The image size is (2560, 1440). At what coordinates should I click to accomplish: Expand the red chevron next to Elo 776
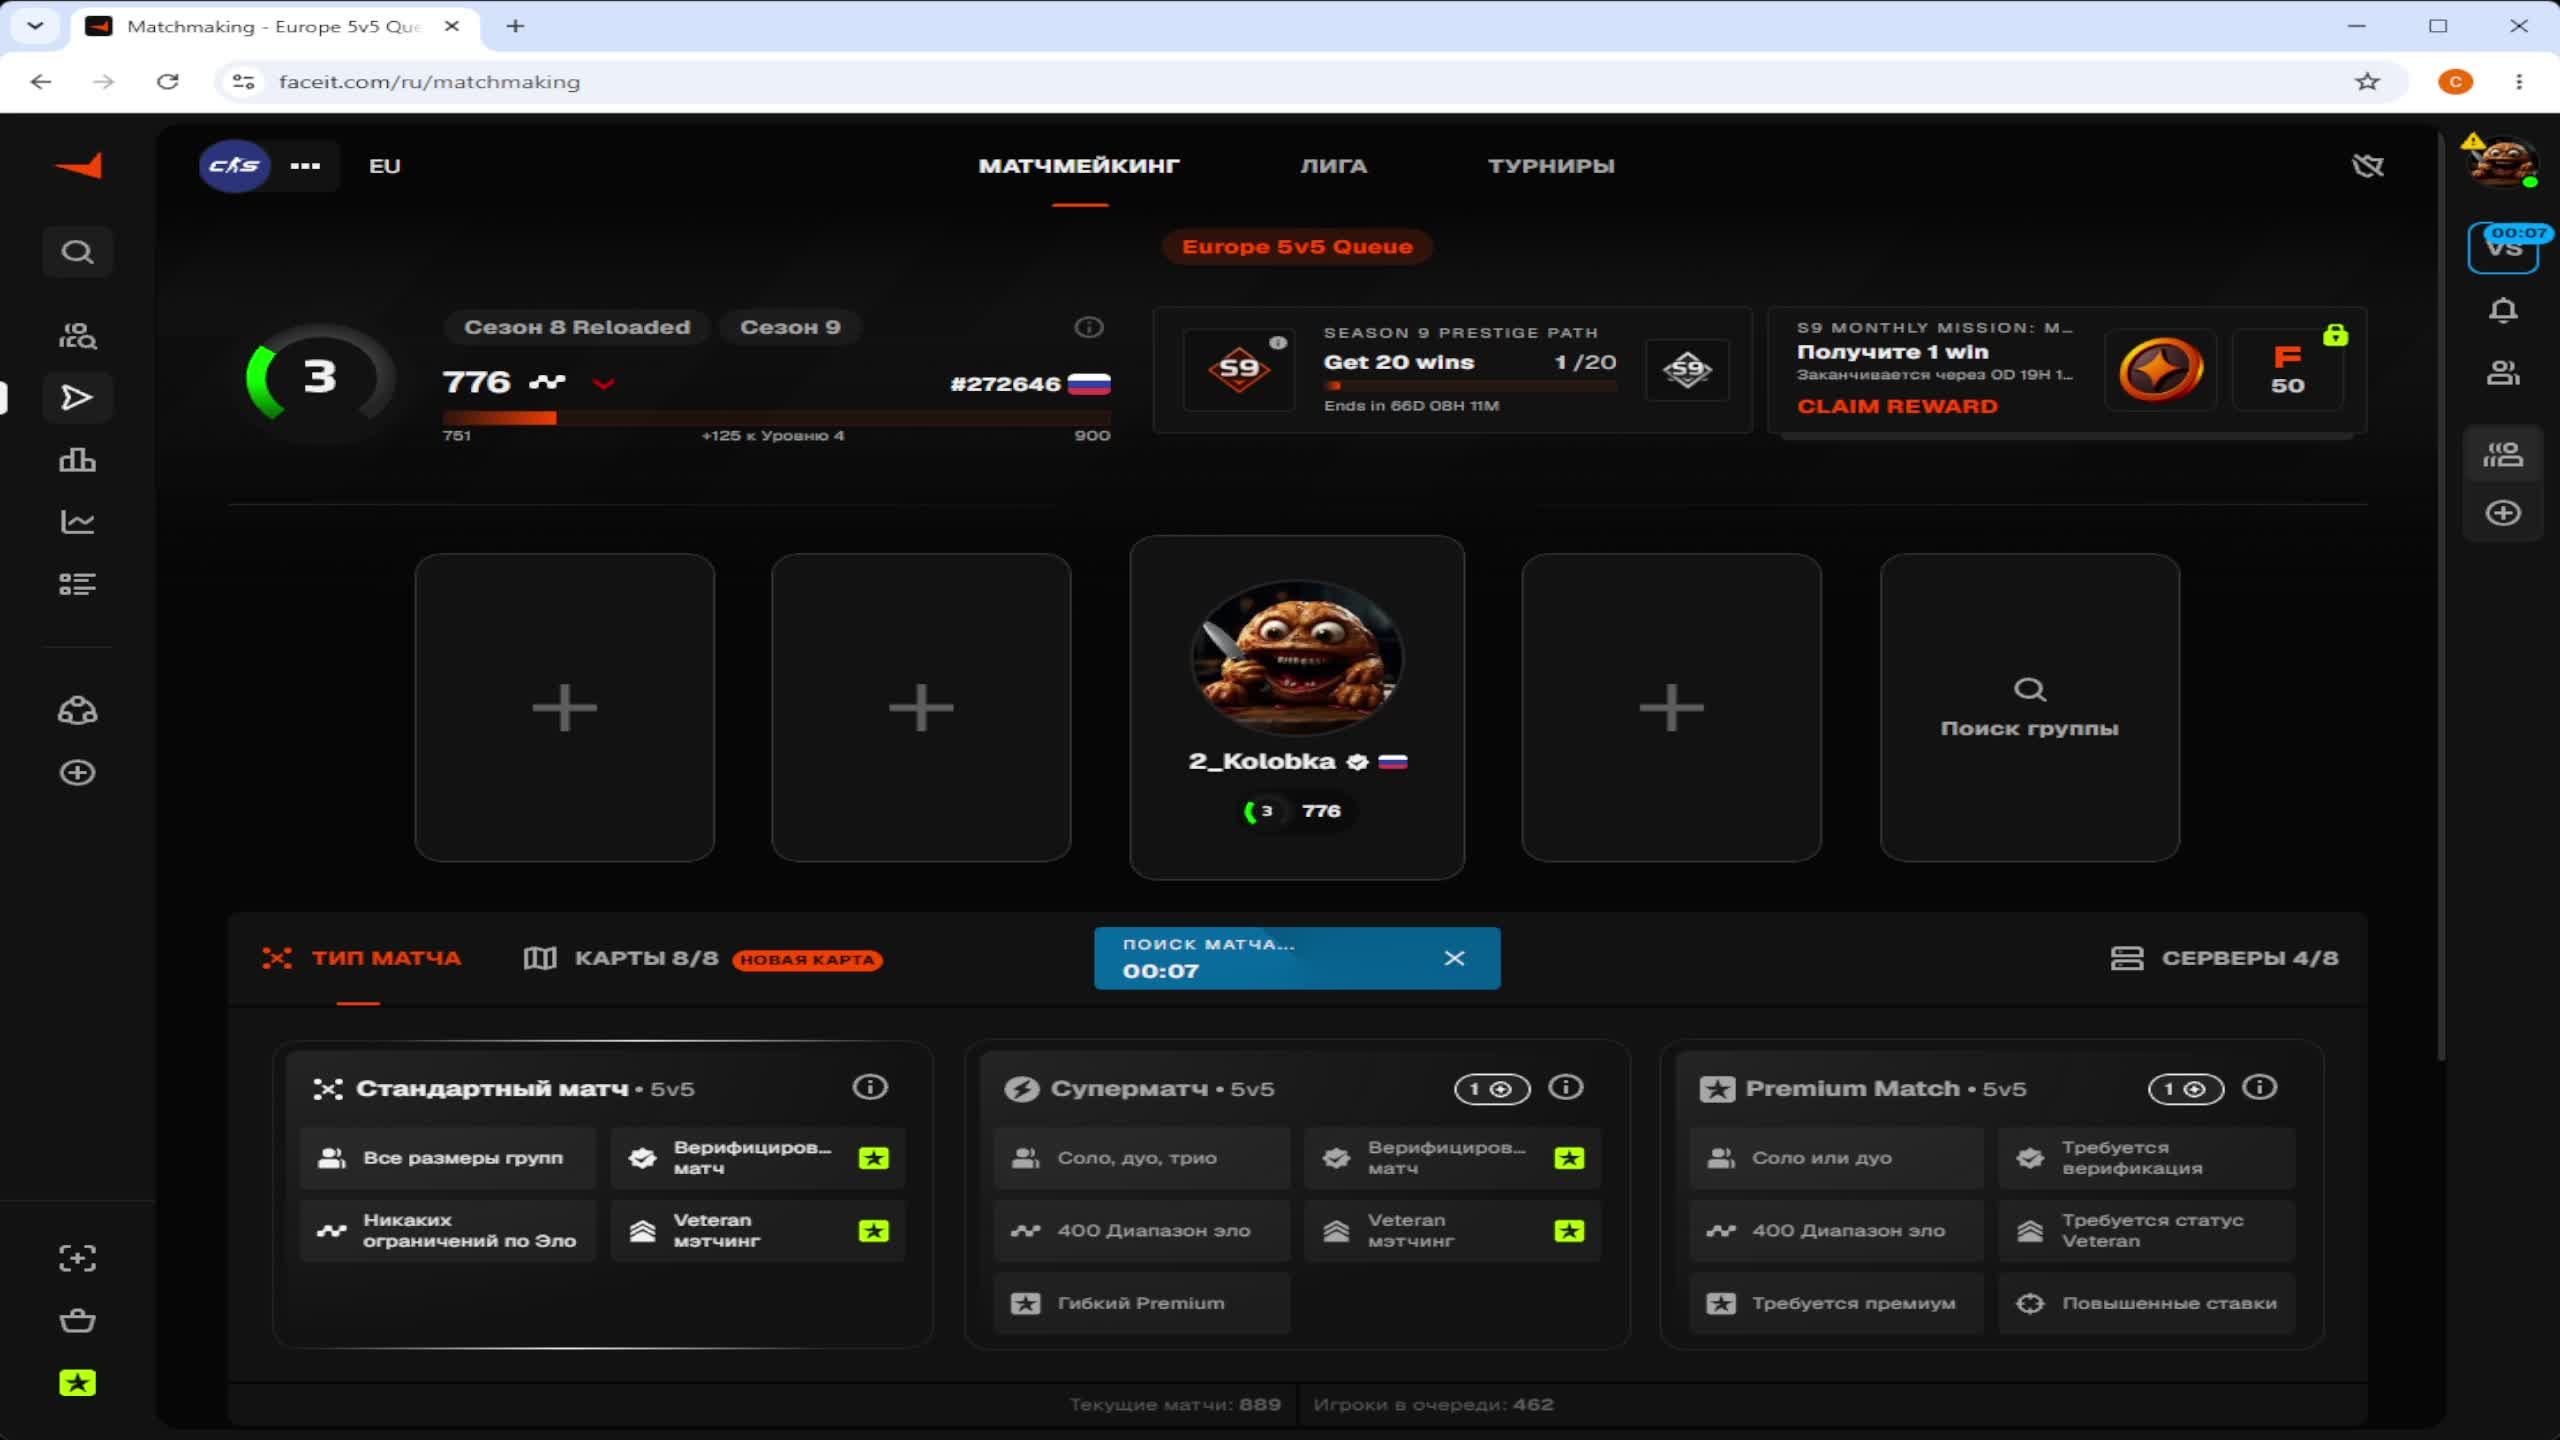pyautogui.click(x=603, y=384)
